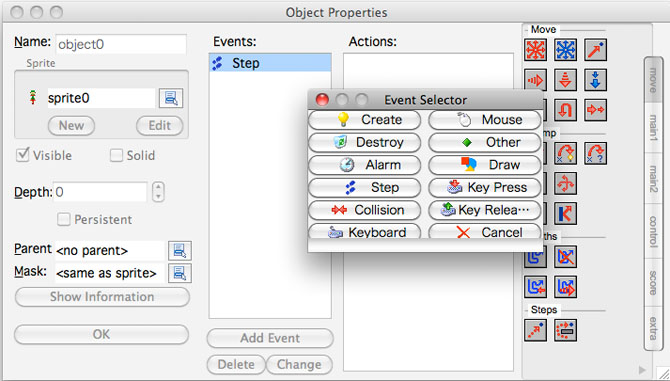The width and height of the screenshot is (670, 381).
Task: Choose Keyboard in the Event Selector
Action: (x=364, y=231)
